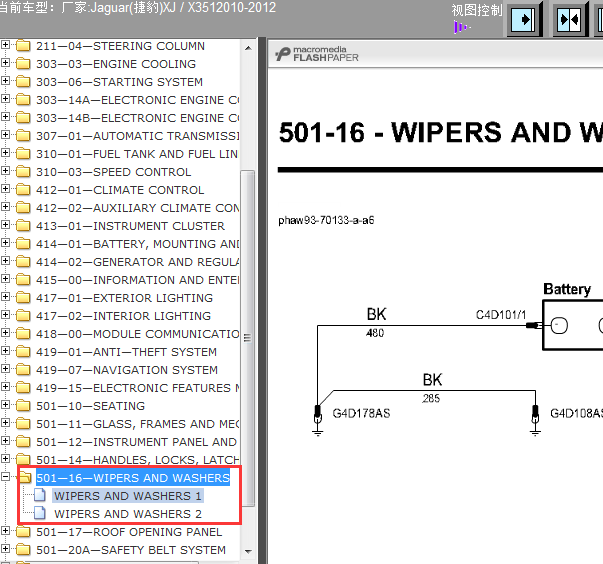603x564 pixels.
Task: Select 303-14B Electronic Engine Controls entry
Action: point(137,118)
